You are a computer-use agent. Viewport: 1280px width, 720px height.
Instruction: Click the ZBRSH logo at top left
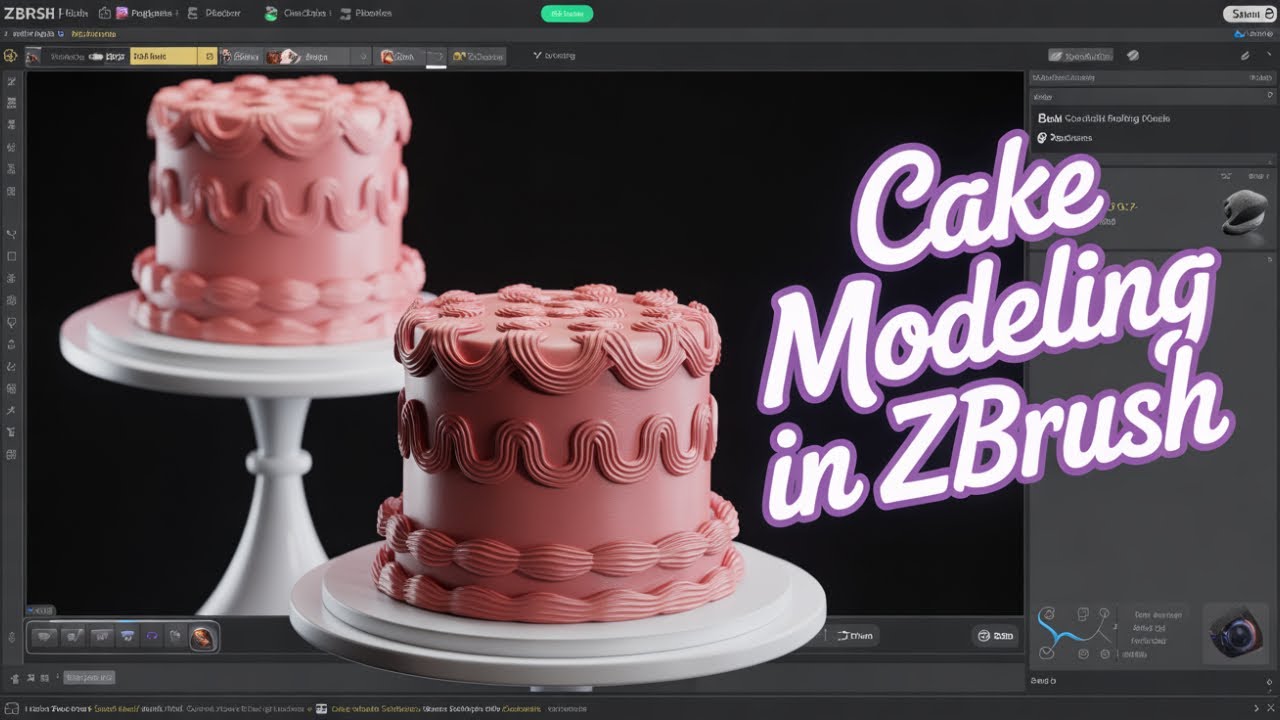click(27, 13)
